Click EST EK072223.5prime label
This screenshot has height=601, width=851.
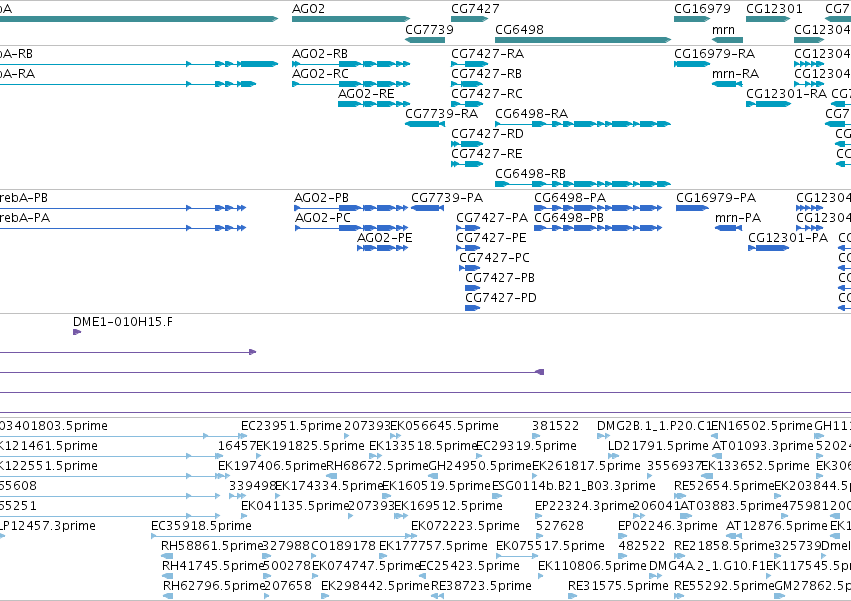465,526
